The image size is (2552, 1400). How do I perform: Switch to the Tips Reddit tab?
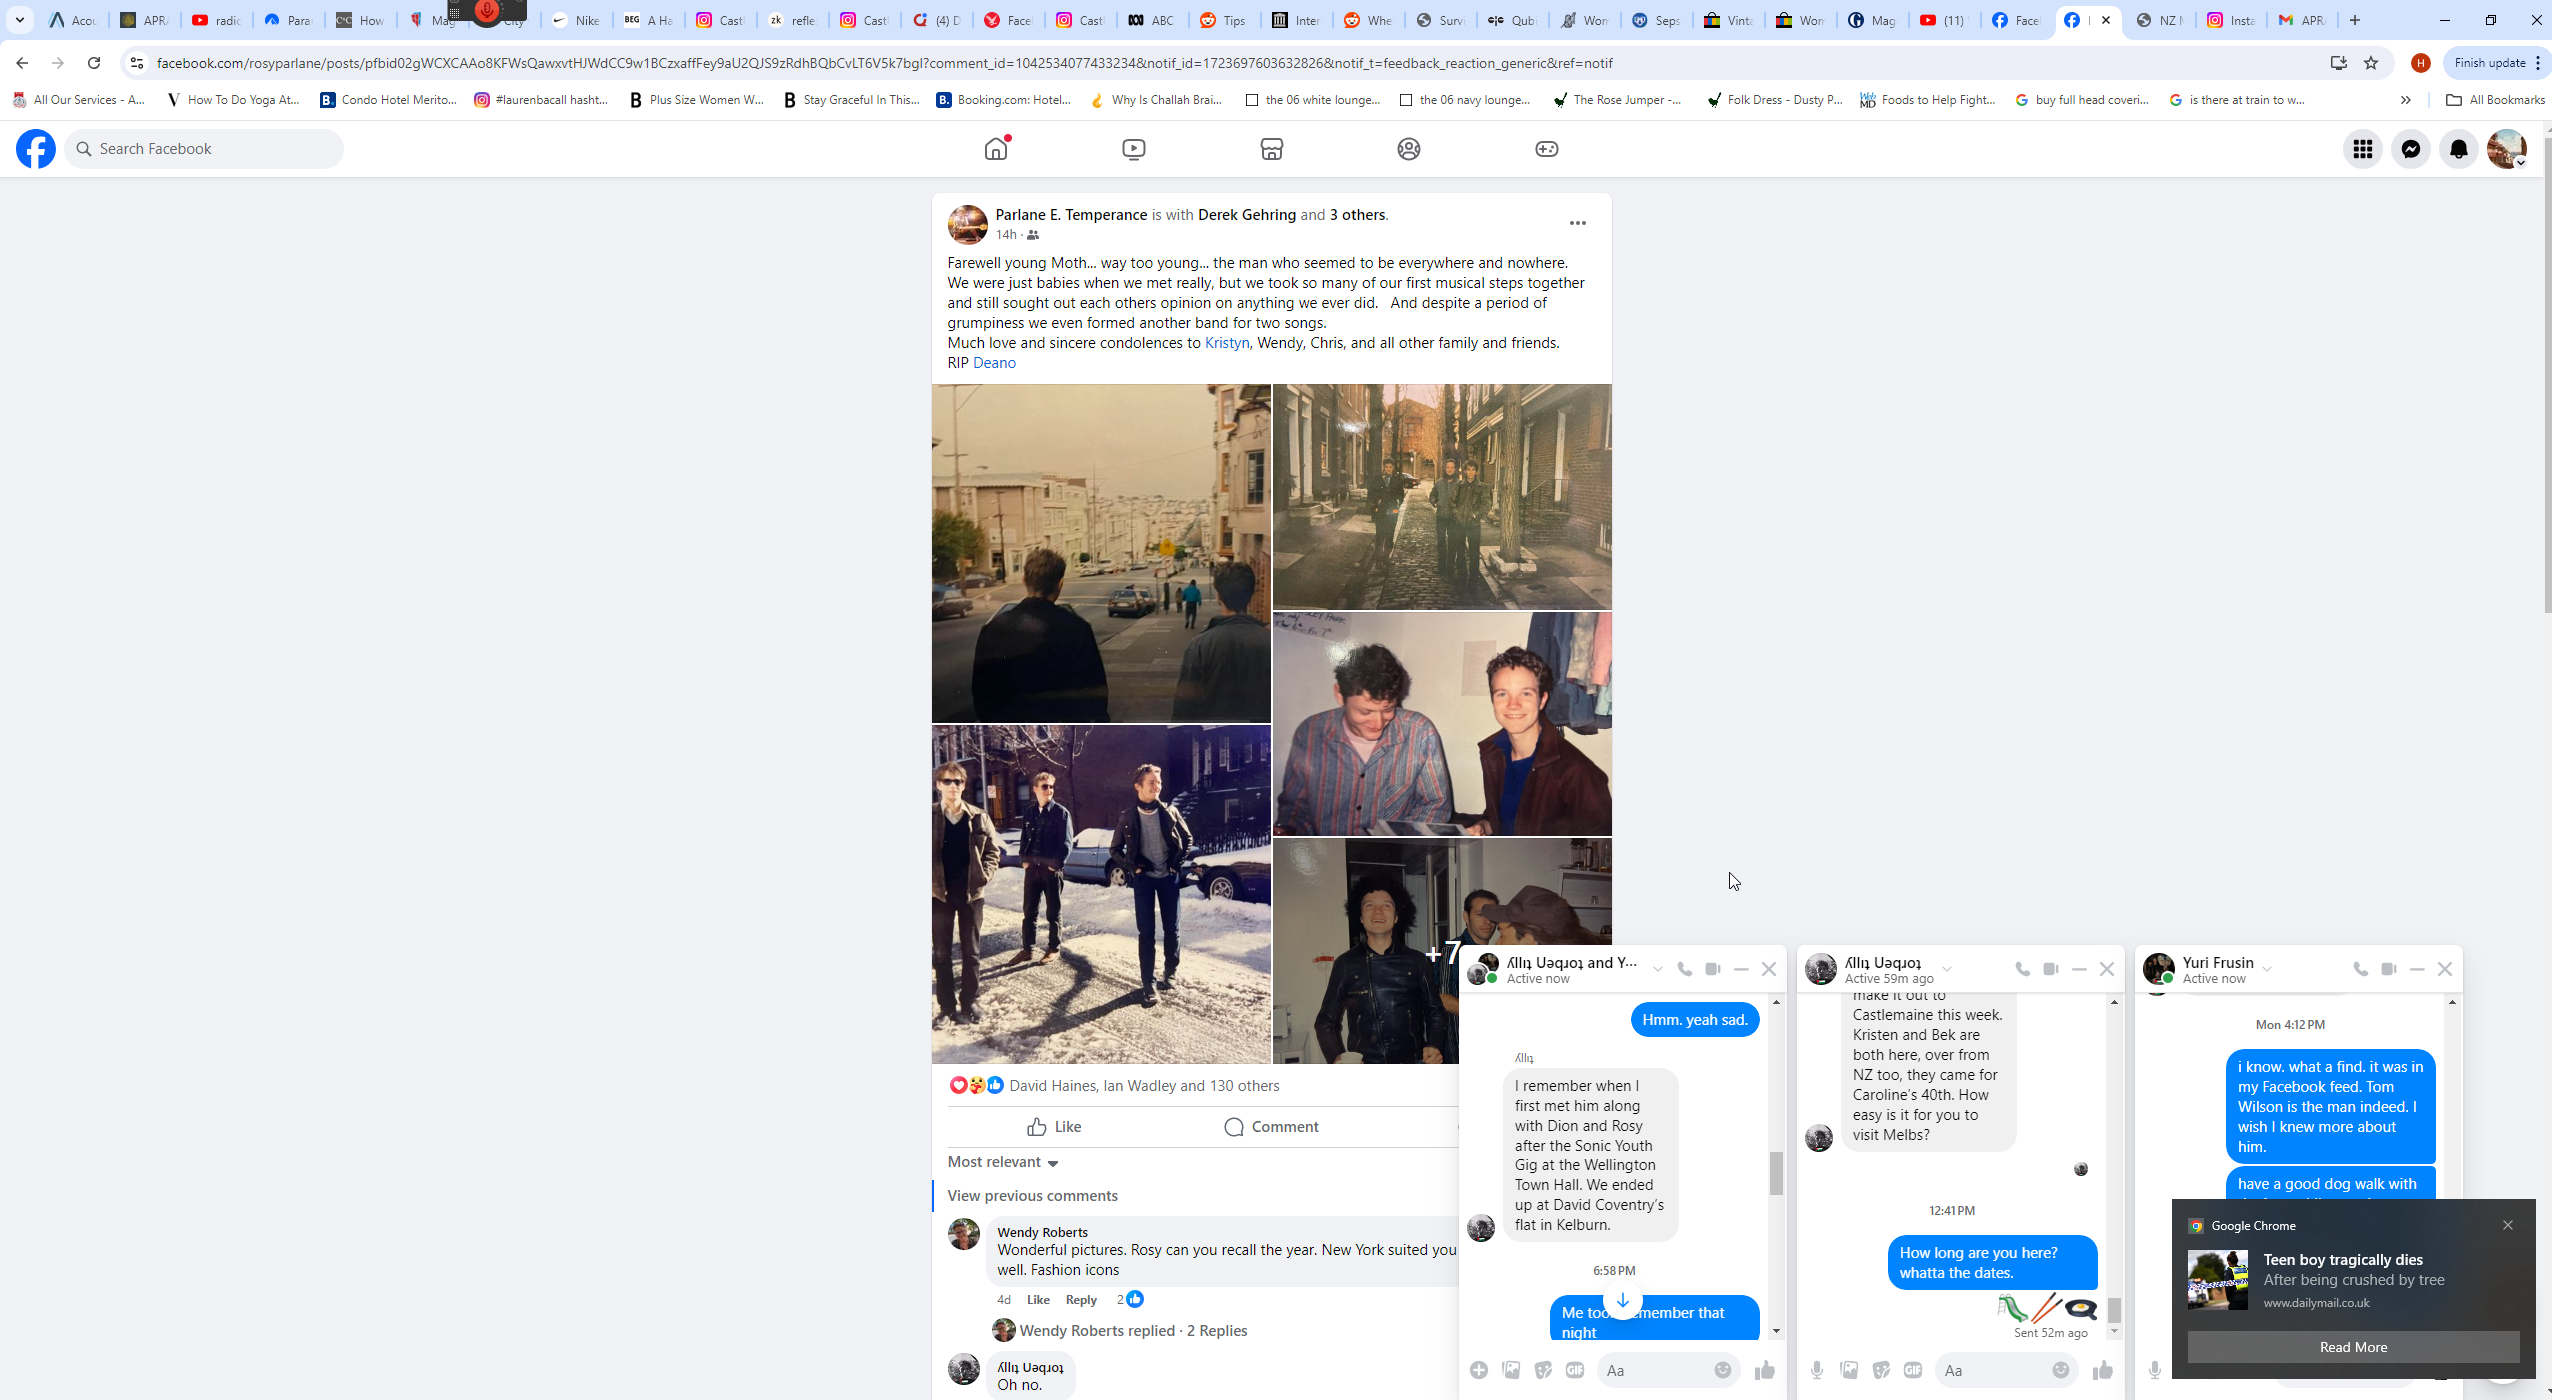pos(1223,20)
